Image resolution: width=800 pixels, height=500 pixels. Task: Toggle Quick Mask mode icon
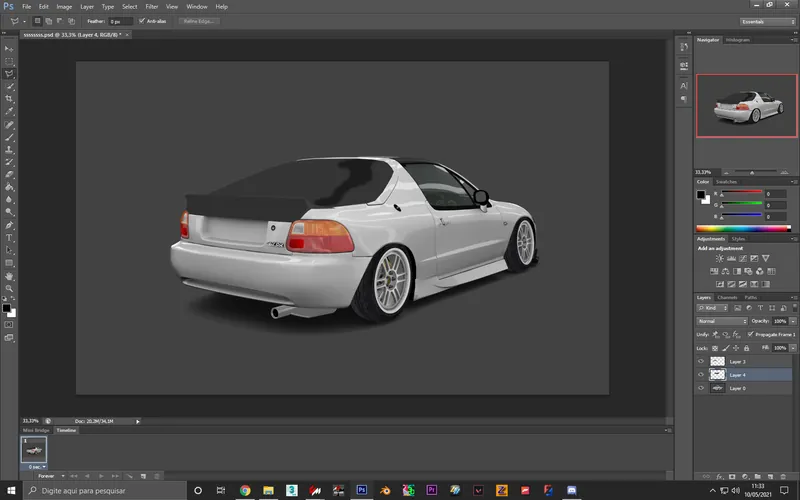coord(9,324)
